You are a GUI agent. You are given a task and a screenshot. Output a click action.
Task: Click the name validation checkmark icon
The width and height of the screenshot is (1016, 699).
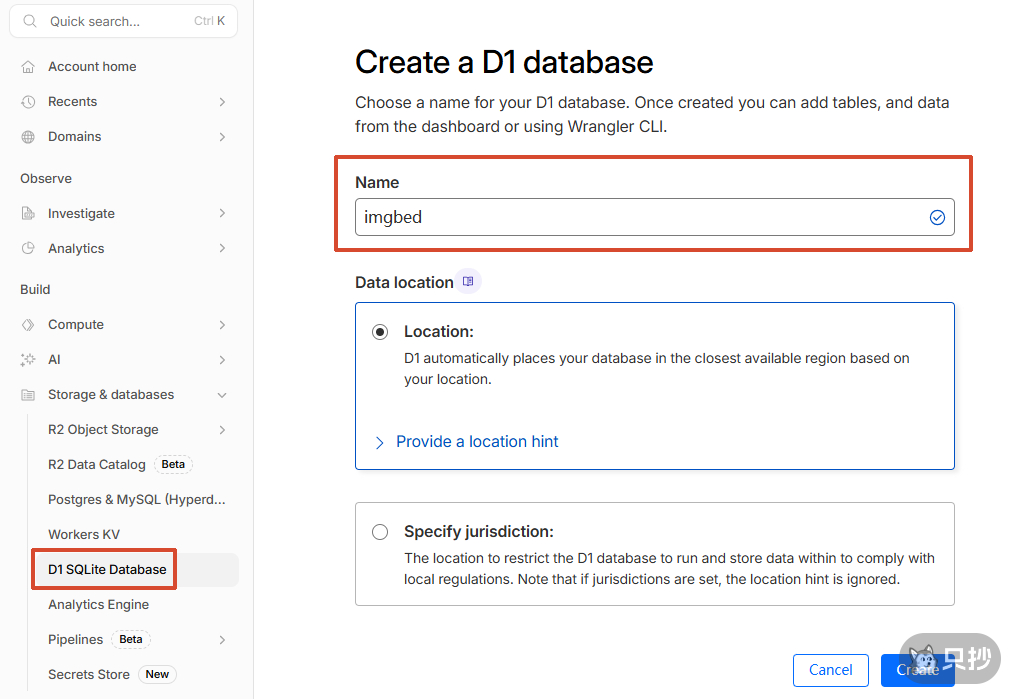click(x=937, y=218)
